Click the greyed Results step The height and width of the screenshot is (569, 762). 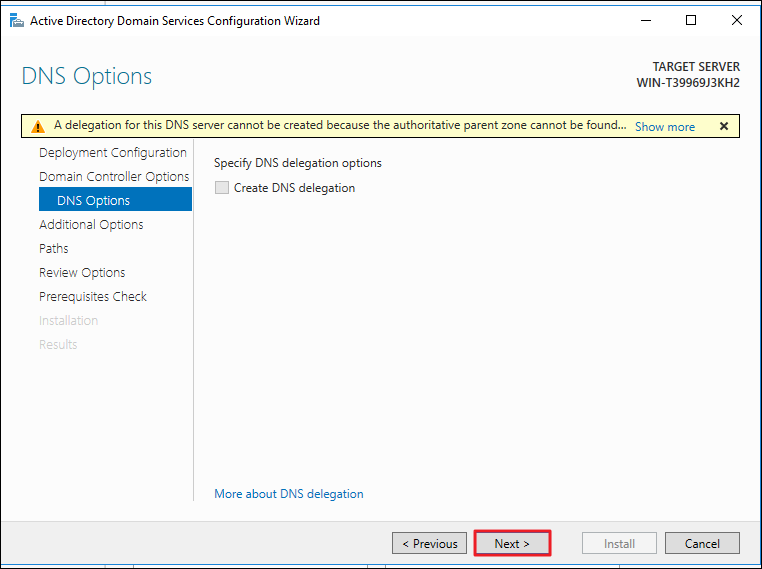click(x=58, y=345)
